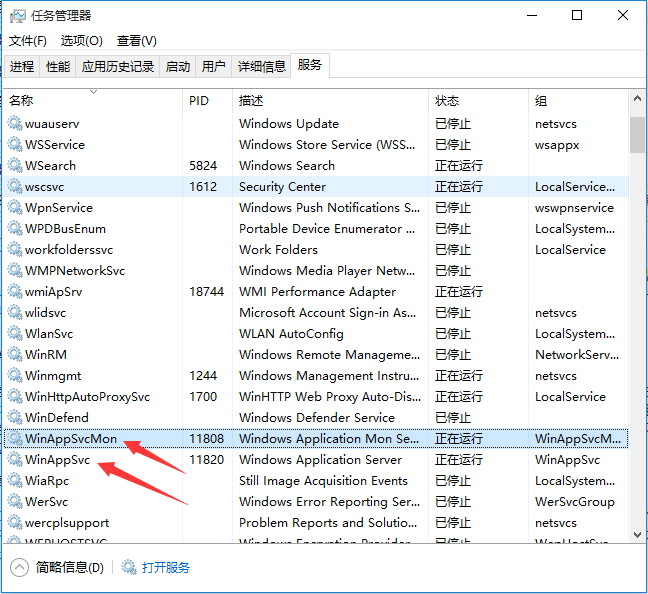Switch to the 详细信息 tab
Image resolution: width=648 pixels, height=594 pixels.
click(261, 67)
